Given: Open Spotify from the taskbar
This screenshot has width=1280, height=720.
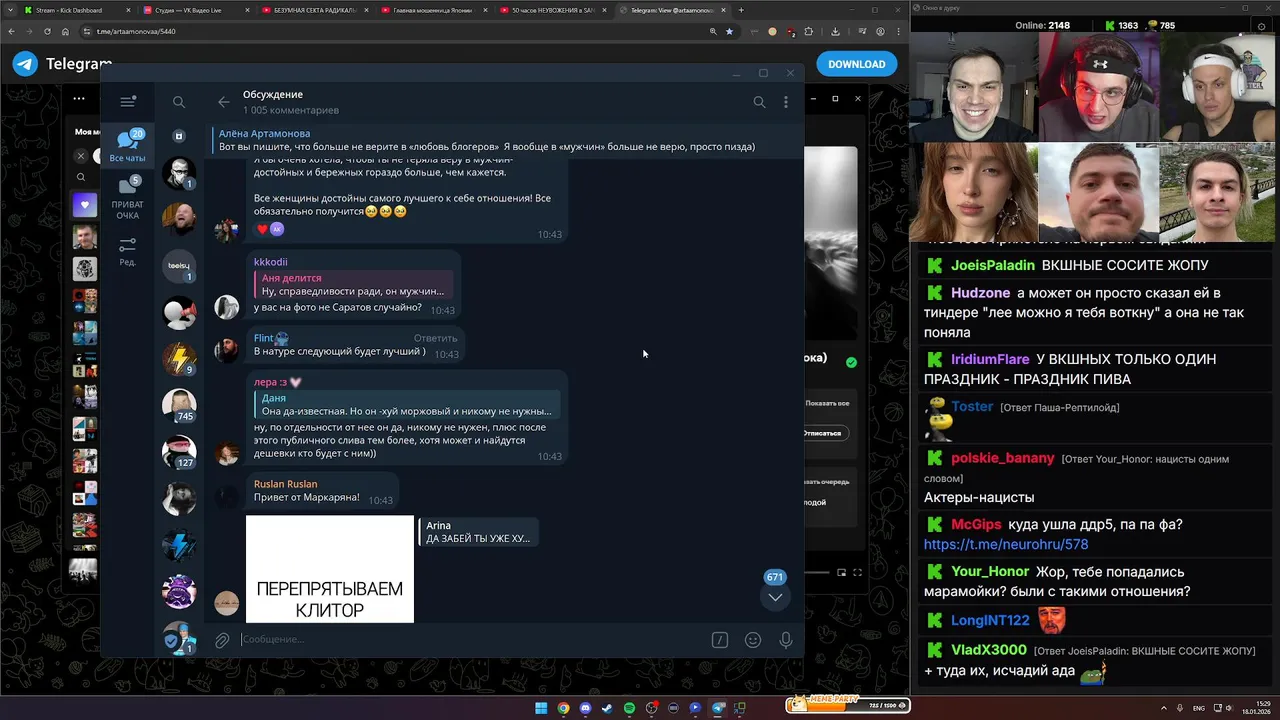Looking at the screenshot, I should coord(629,708).
